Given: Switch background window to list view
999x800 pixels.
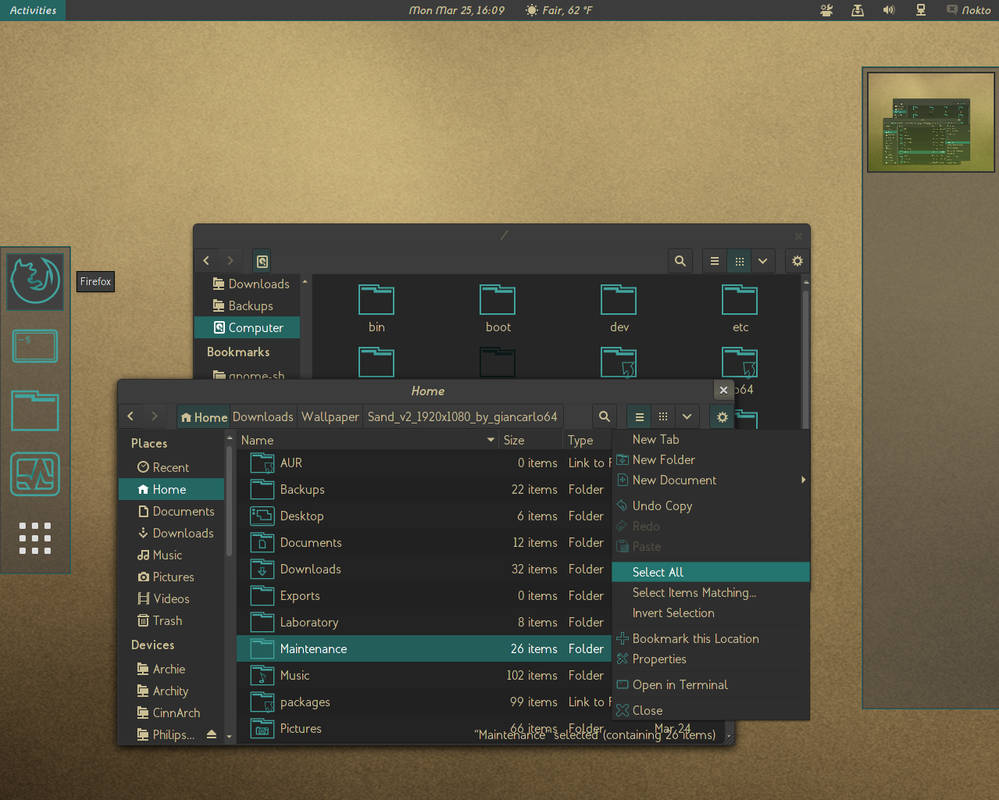Looking at the screenshot, I should click(714, 261).
